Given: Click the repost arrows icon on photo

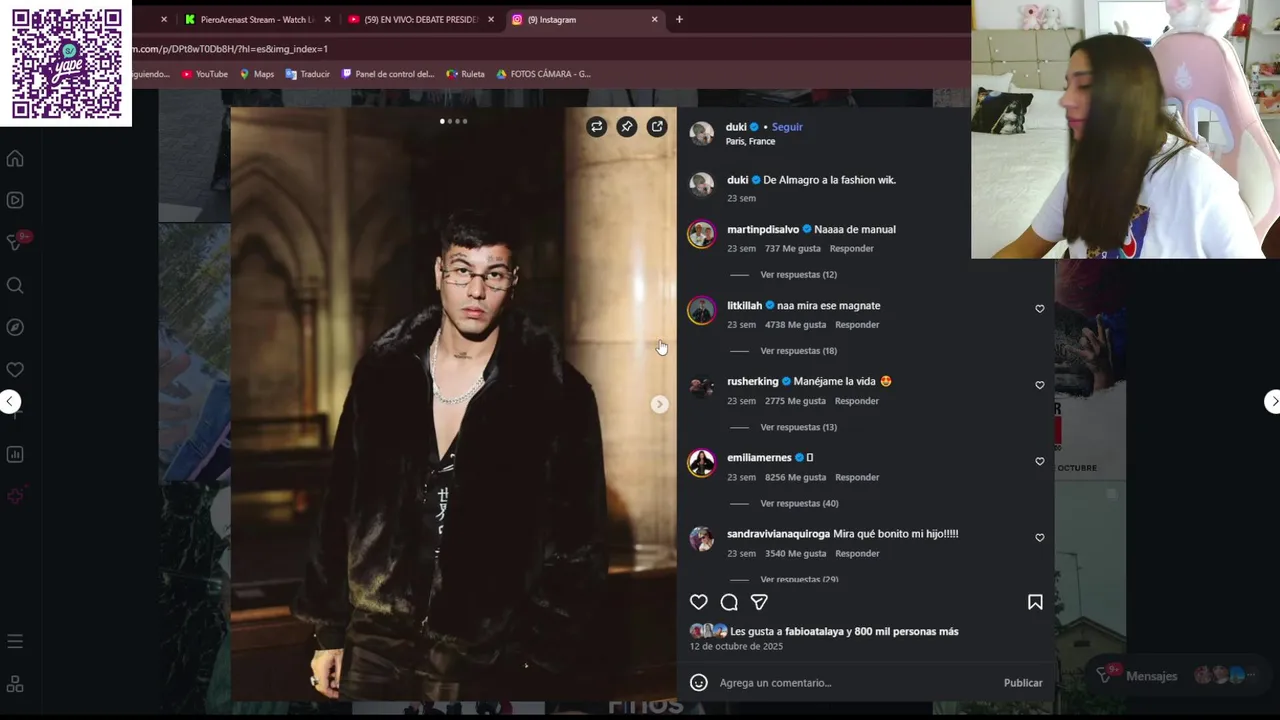Looking at the screenshot, I should coord(596,127).
